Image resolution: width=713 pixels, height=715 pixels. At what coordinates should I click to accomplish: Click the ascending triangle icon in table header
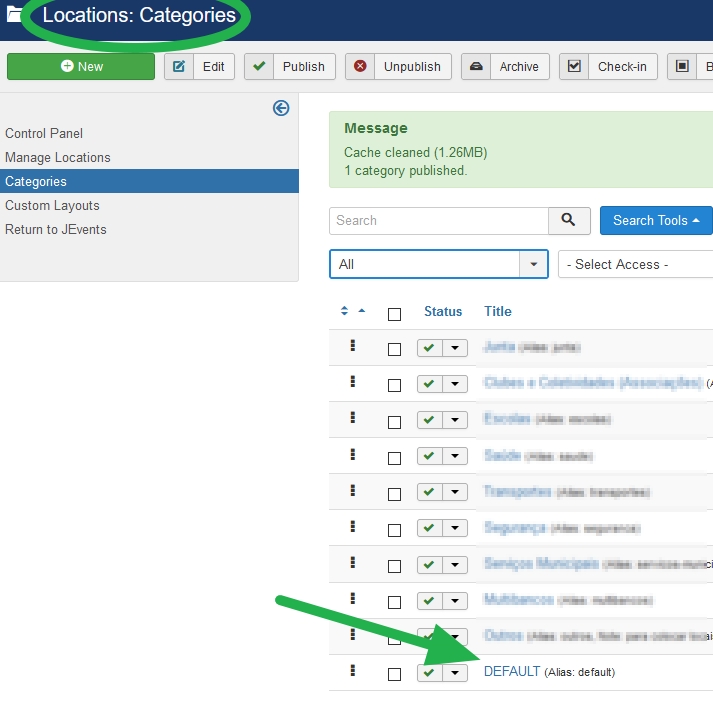coord(362,311)
